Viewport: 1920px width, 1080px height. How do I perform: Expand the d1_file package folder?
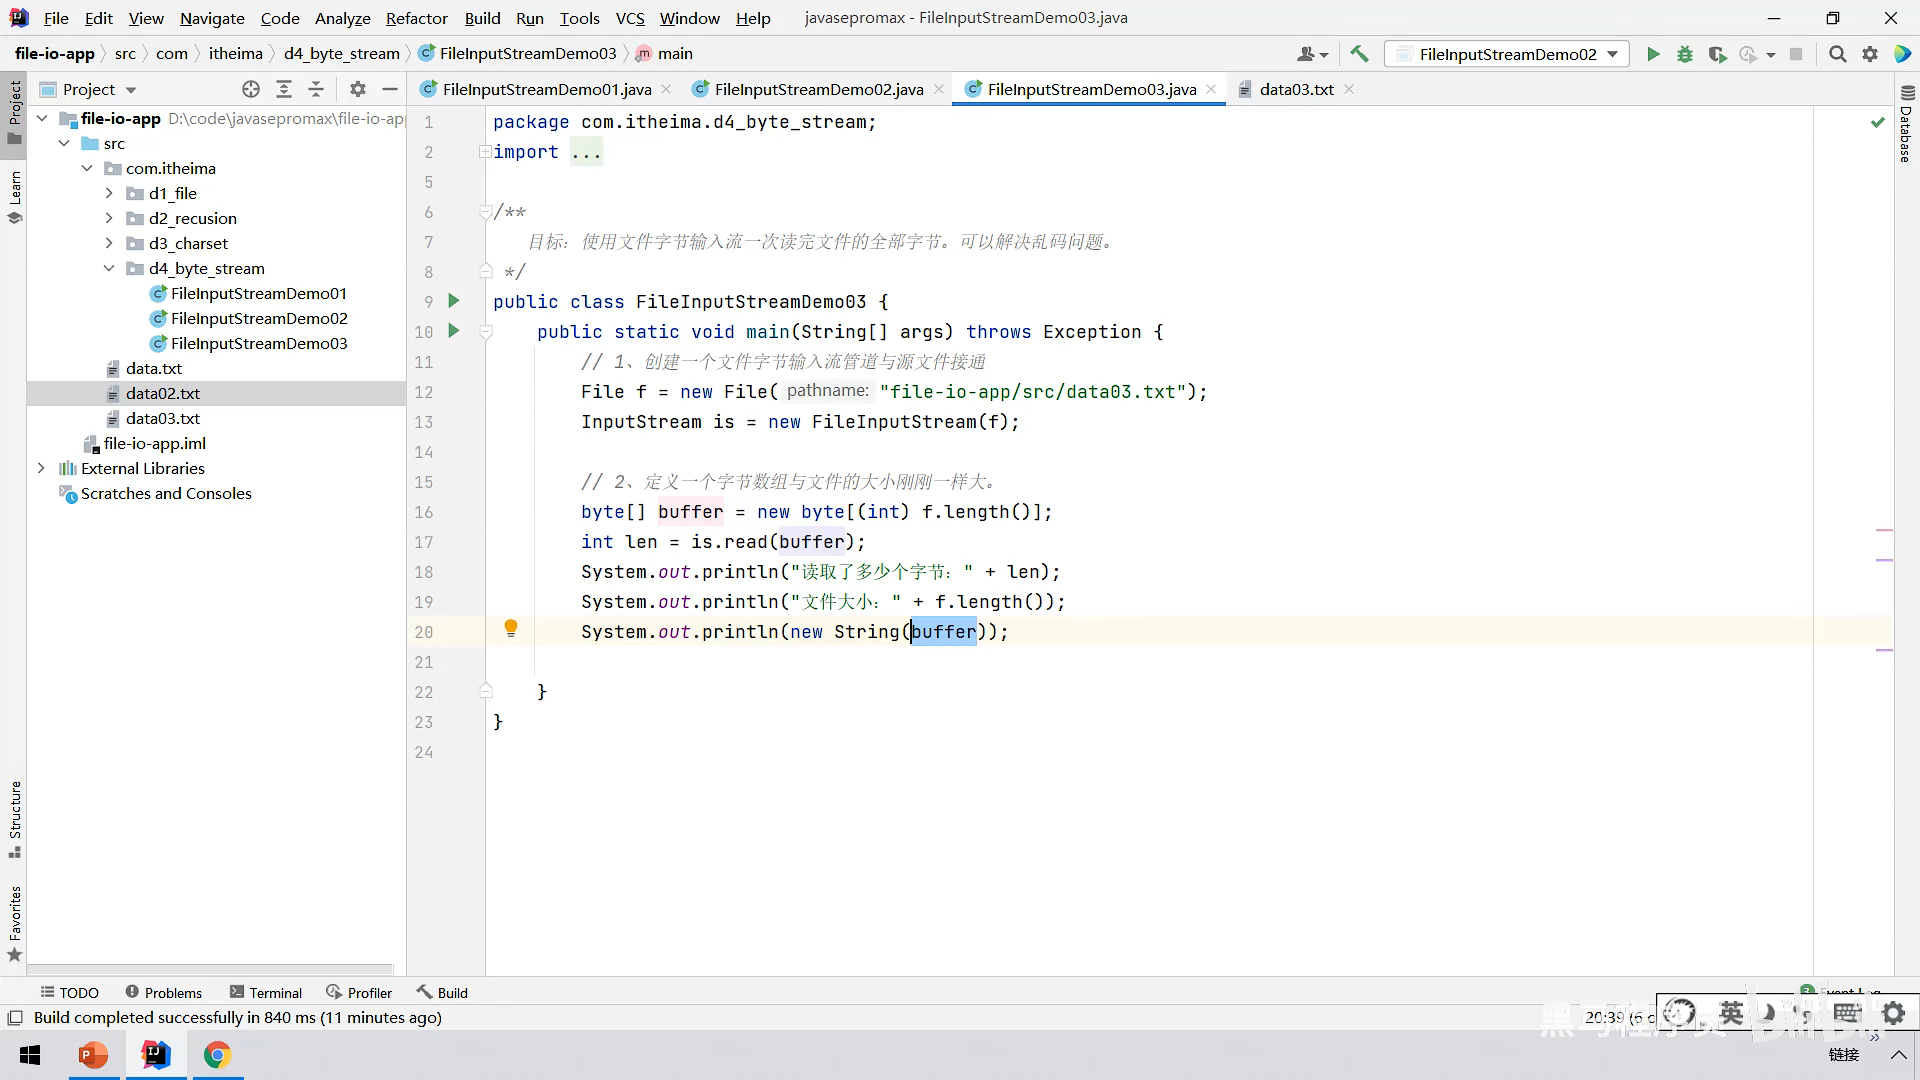coord(109,193)
